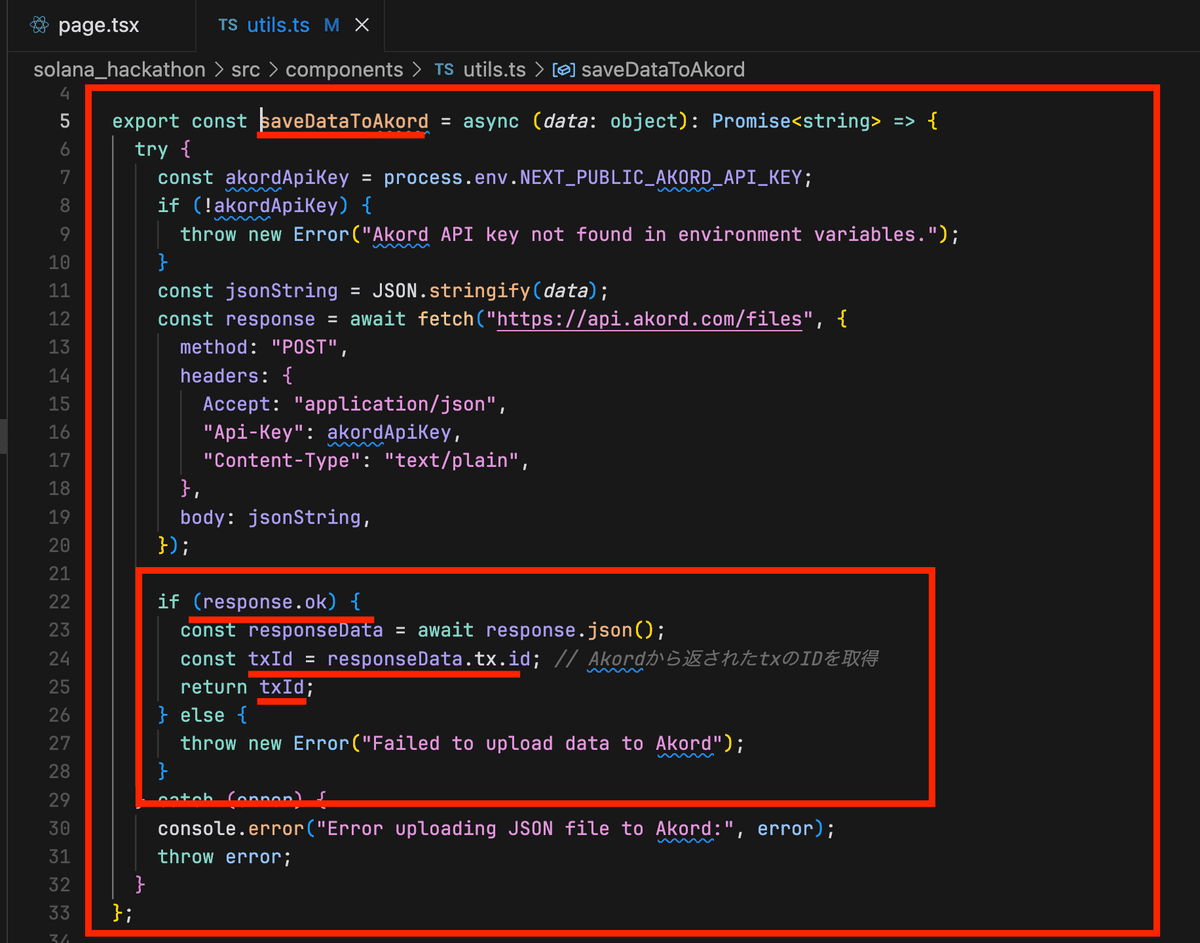
Task: Click the "Api-Key" header name
Action: [x=253, y=432]
